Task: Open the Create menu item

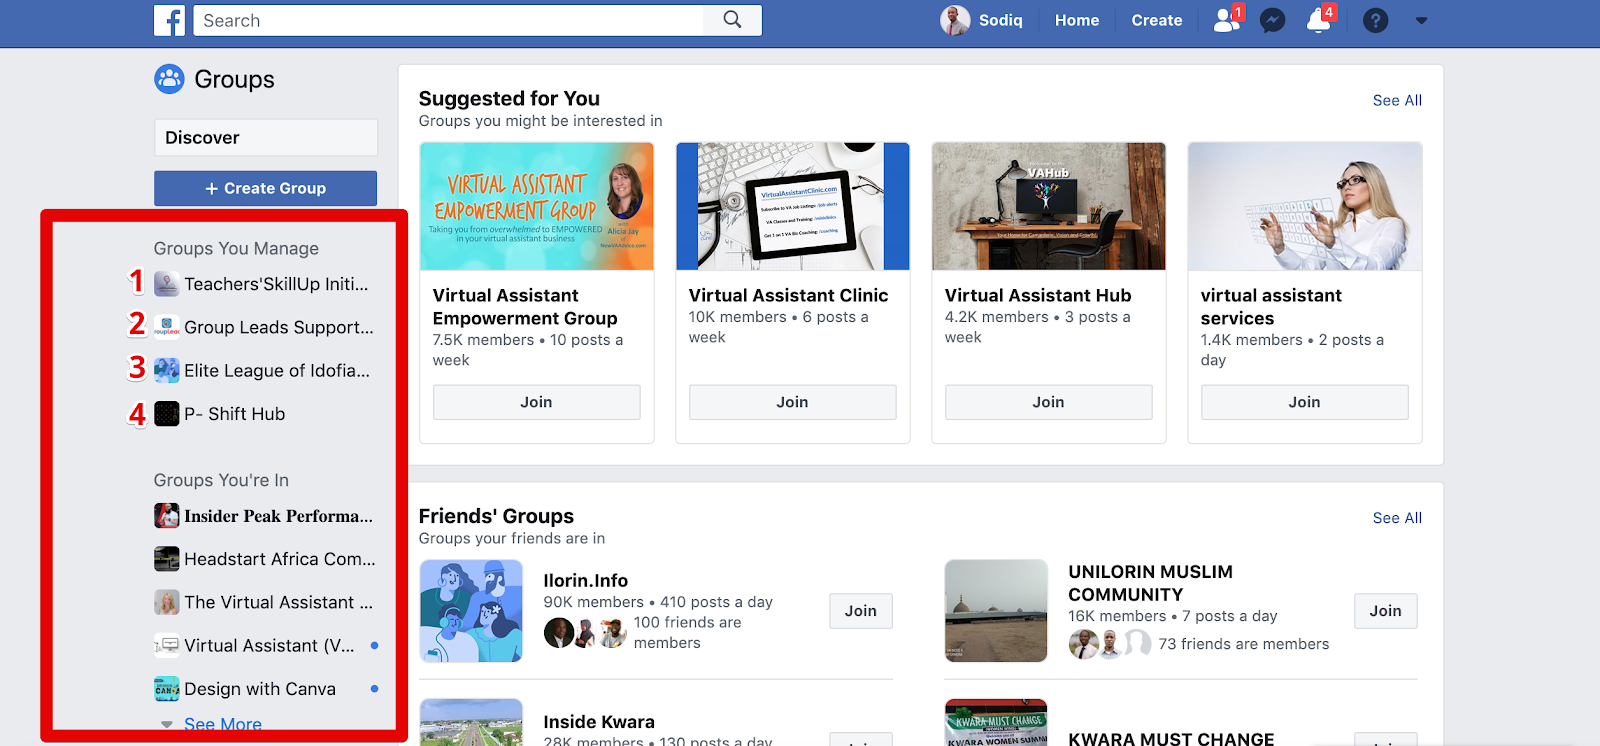Action: 1157,20
